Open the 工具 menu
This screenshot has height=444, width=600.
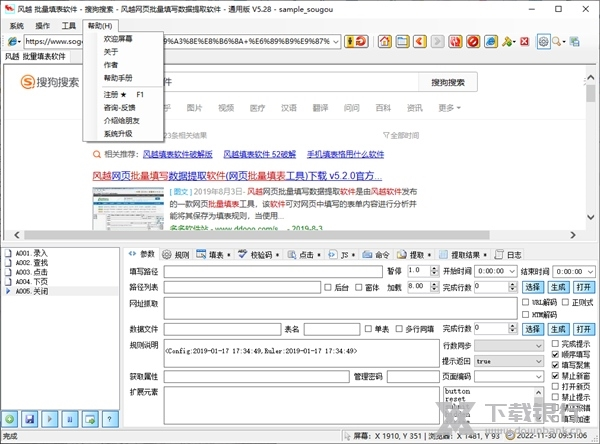click(x=68, y=26)
